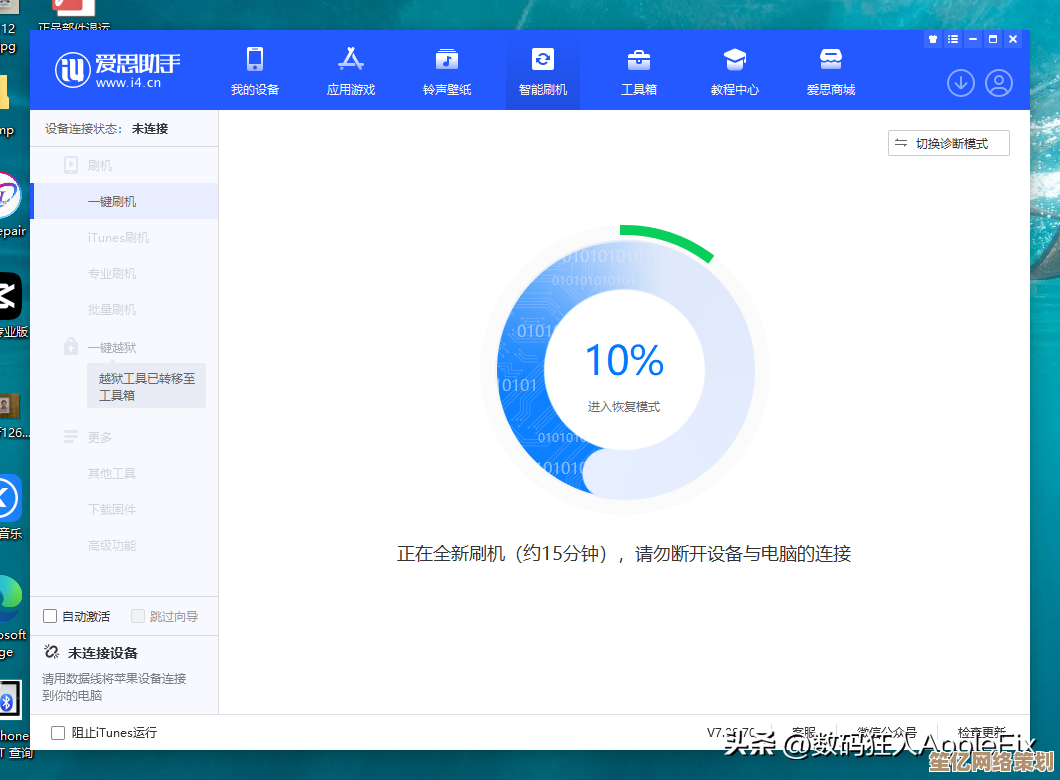Check the 阻止iTunes运行 checkbox
1060x780 pixels.
pos(58,733)
